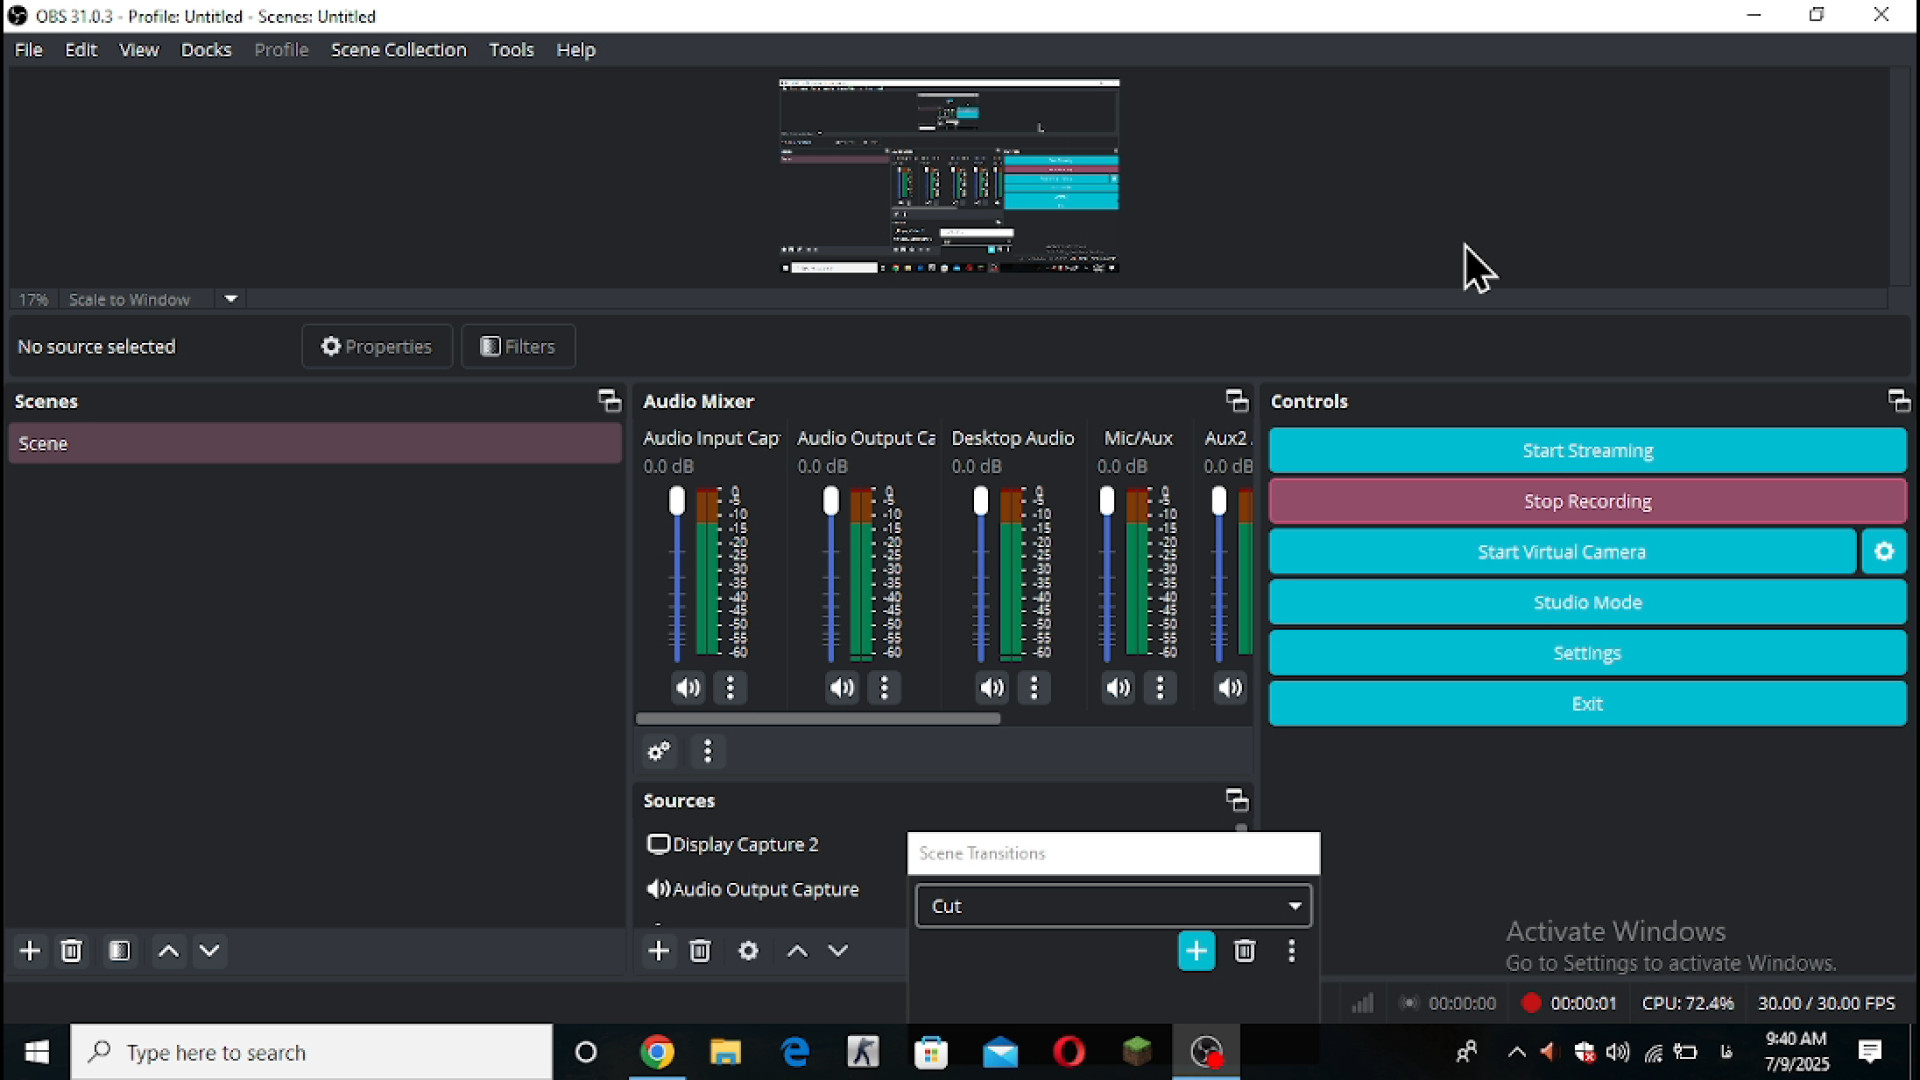
Task: Undock the Scenes panel
Action: point(609,401)
